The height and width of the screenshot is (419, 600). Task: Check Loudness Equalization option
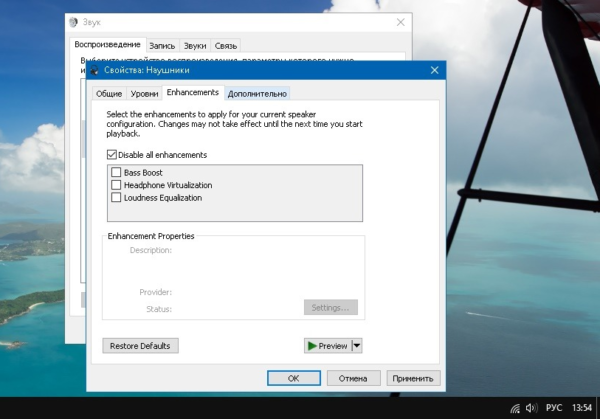point(117,198)
